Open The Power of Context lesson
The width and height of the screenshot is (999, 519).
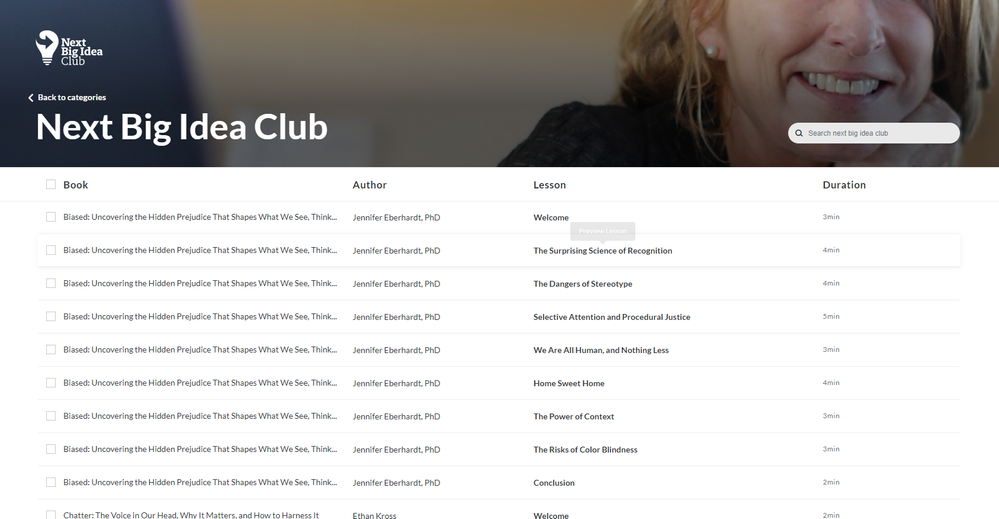[x=573, y=416]
